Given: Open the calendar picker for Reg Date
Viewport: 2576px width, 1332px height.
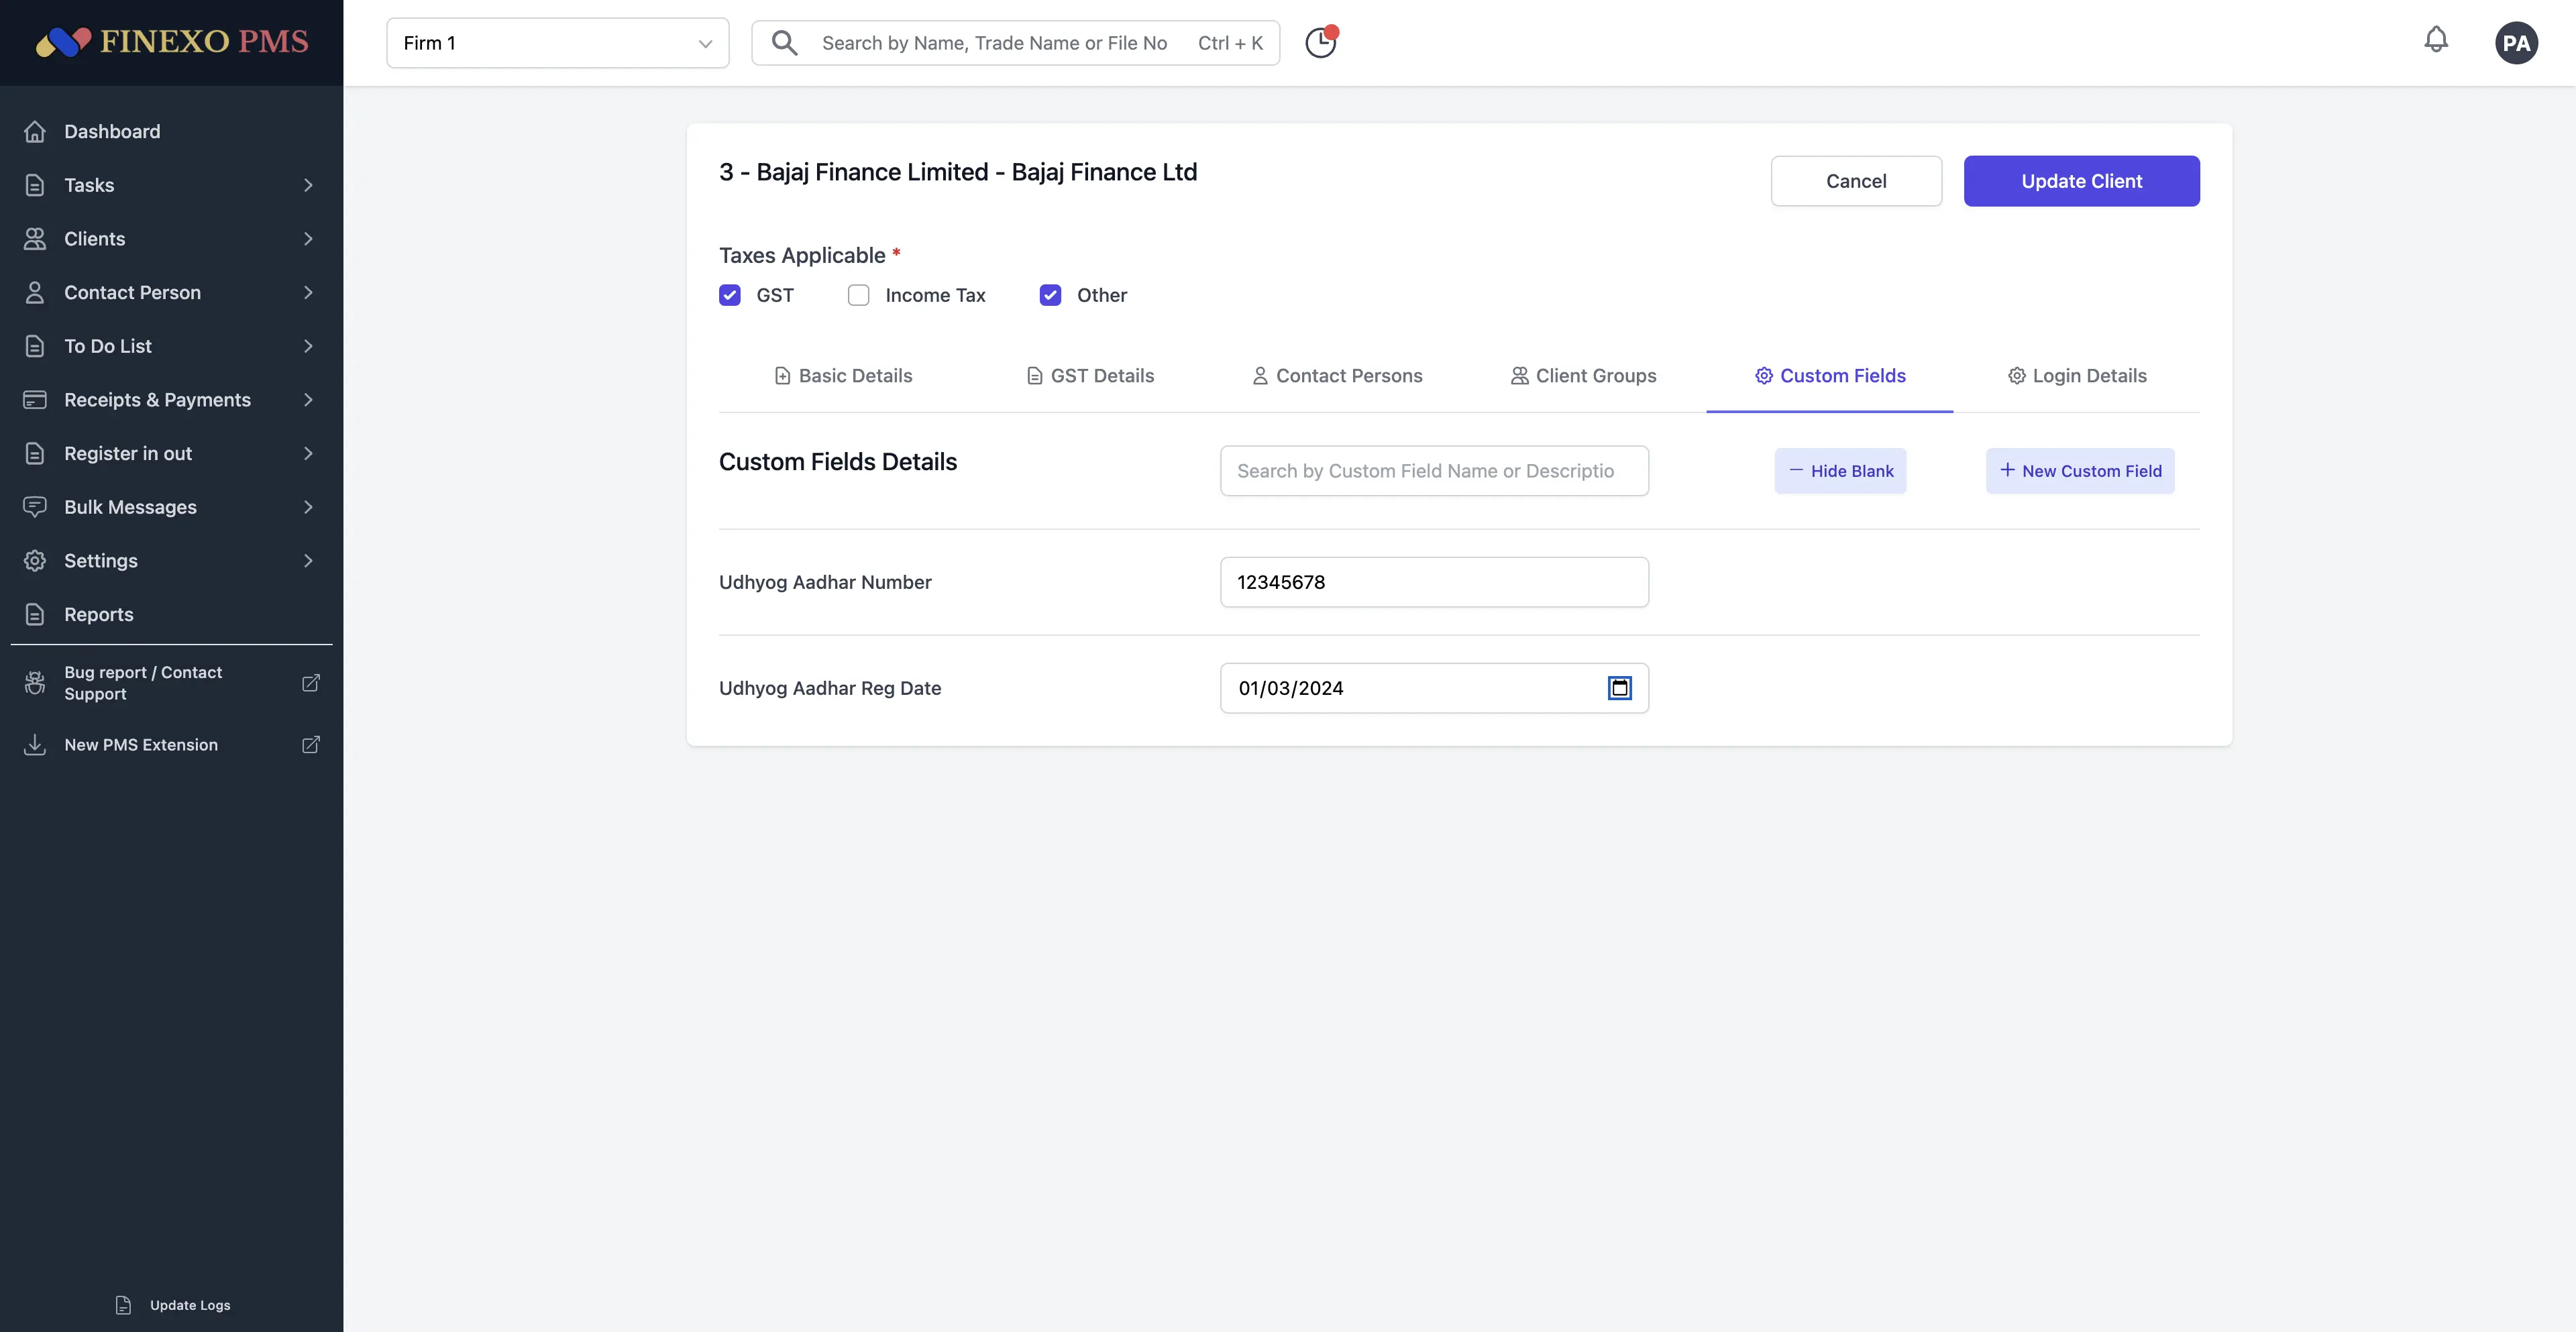Looking at the screenshot, I should click(1619, 688).
